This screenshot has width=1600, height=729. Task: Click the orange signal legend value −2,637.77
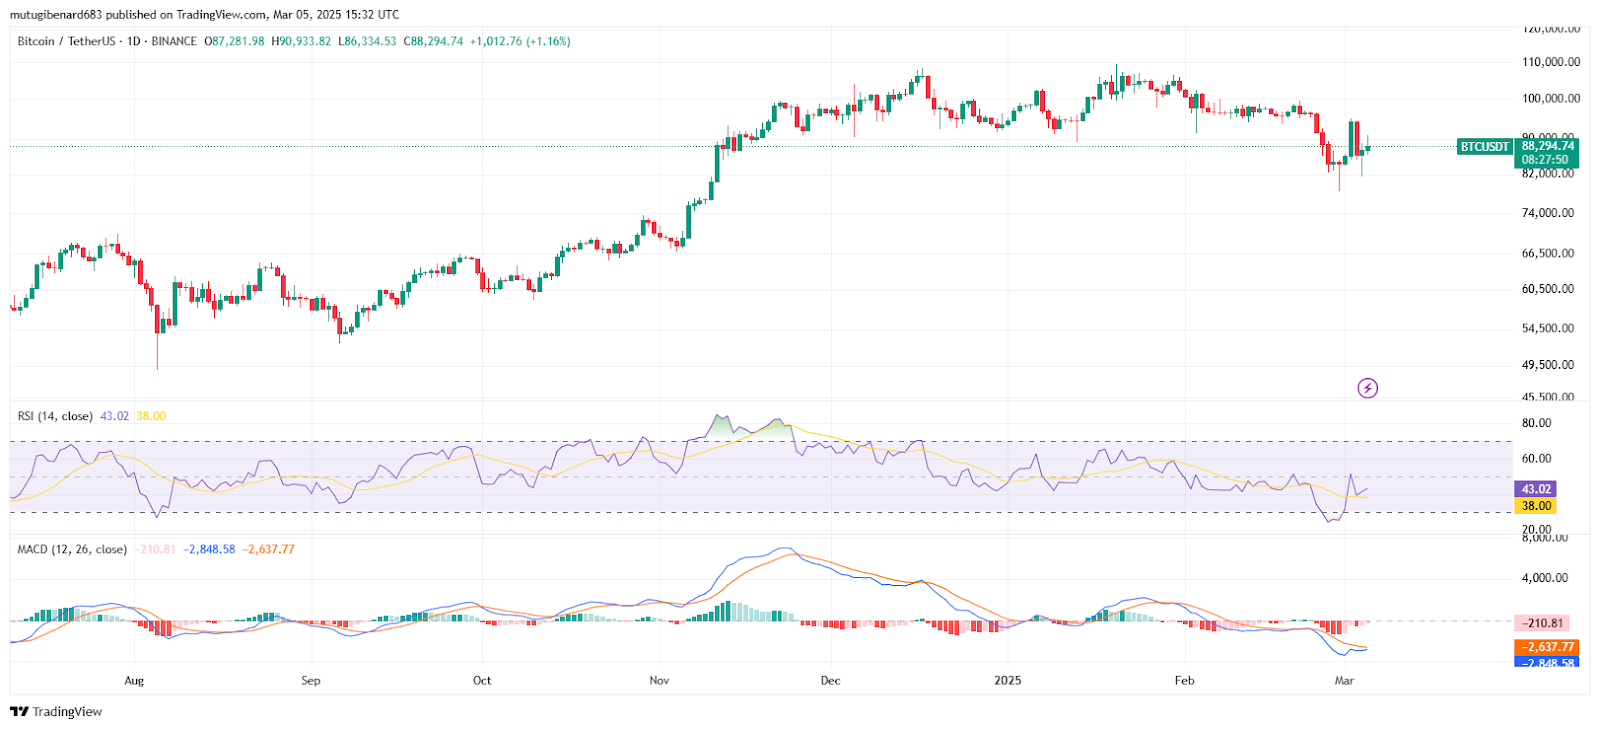point(269,550)
